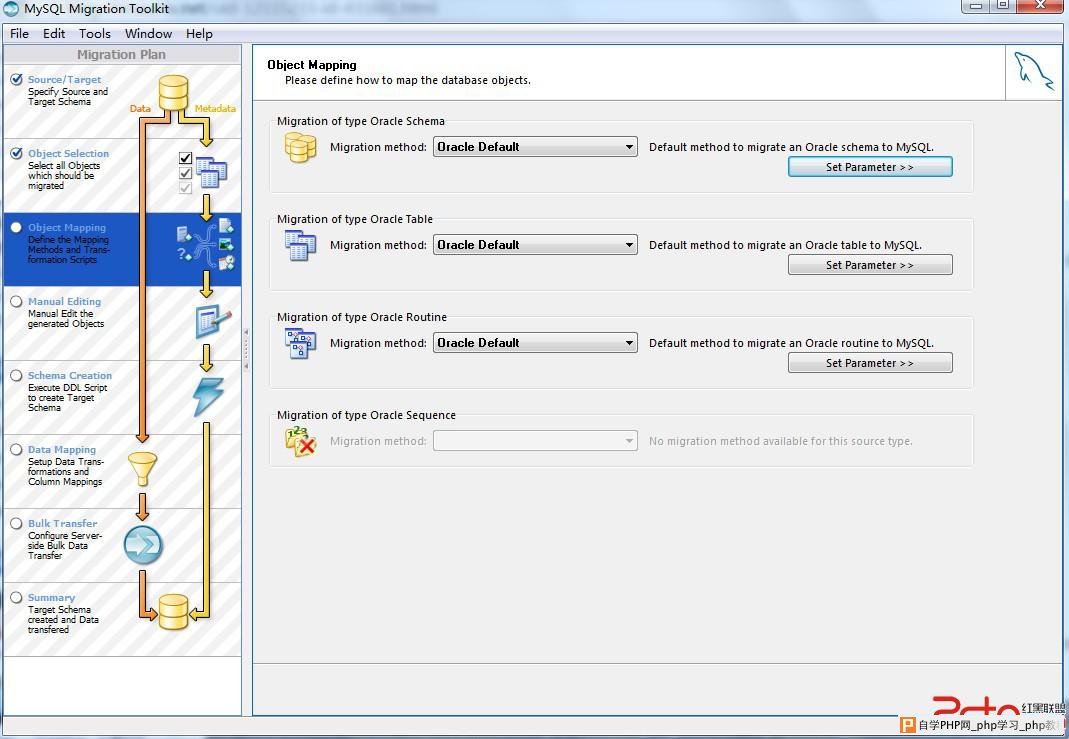This screenshot has width=1069, height=739.
Task: Click the Oracle Routine type icon
Action: tap(301, 344)
